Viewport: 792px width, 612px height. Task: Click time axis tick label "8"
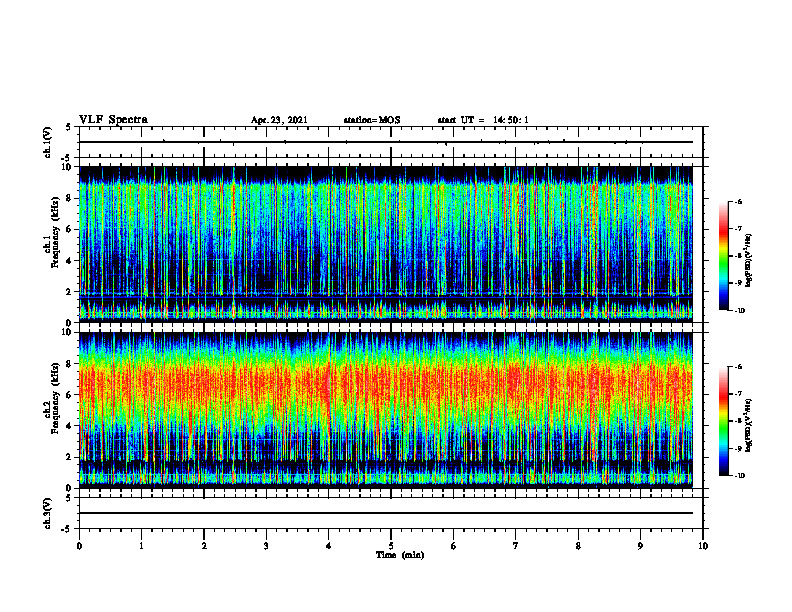[x=578, y=546]
